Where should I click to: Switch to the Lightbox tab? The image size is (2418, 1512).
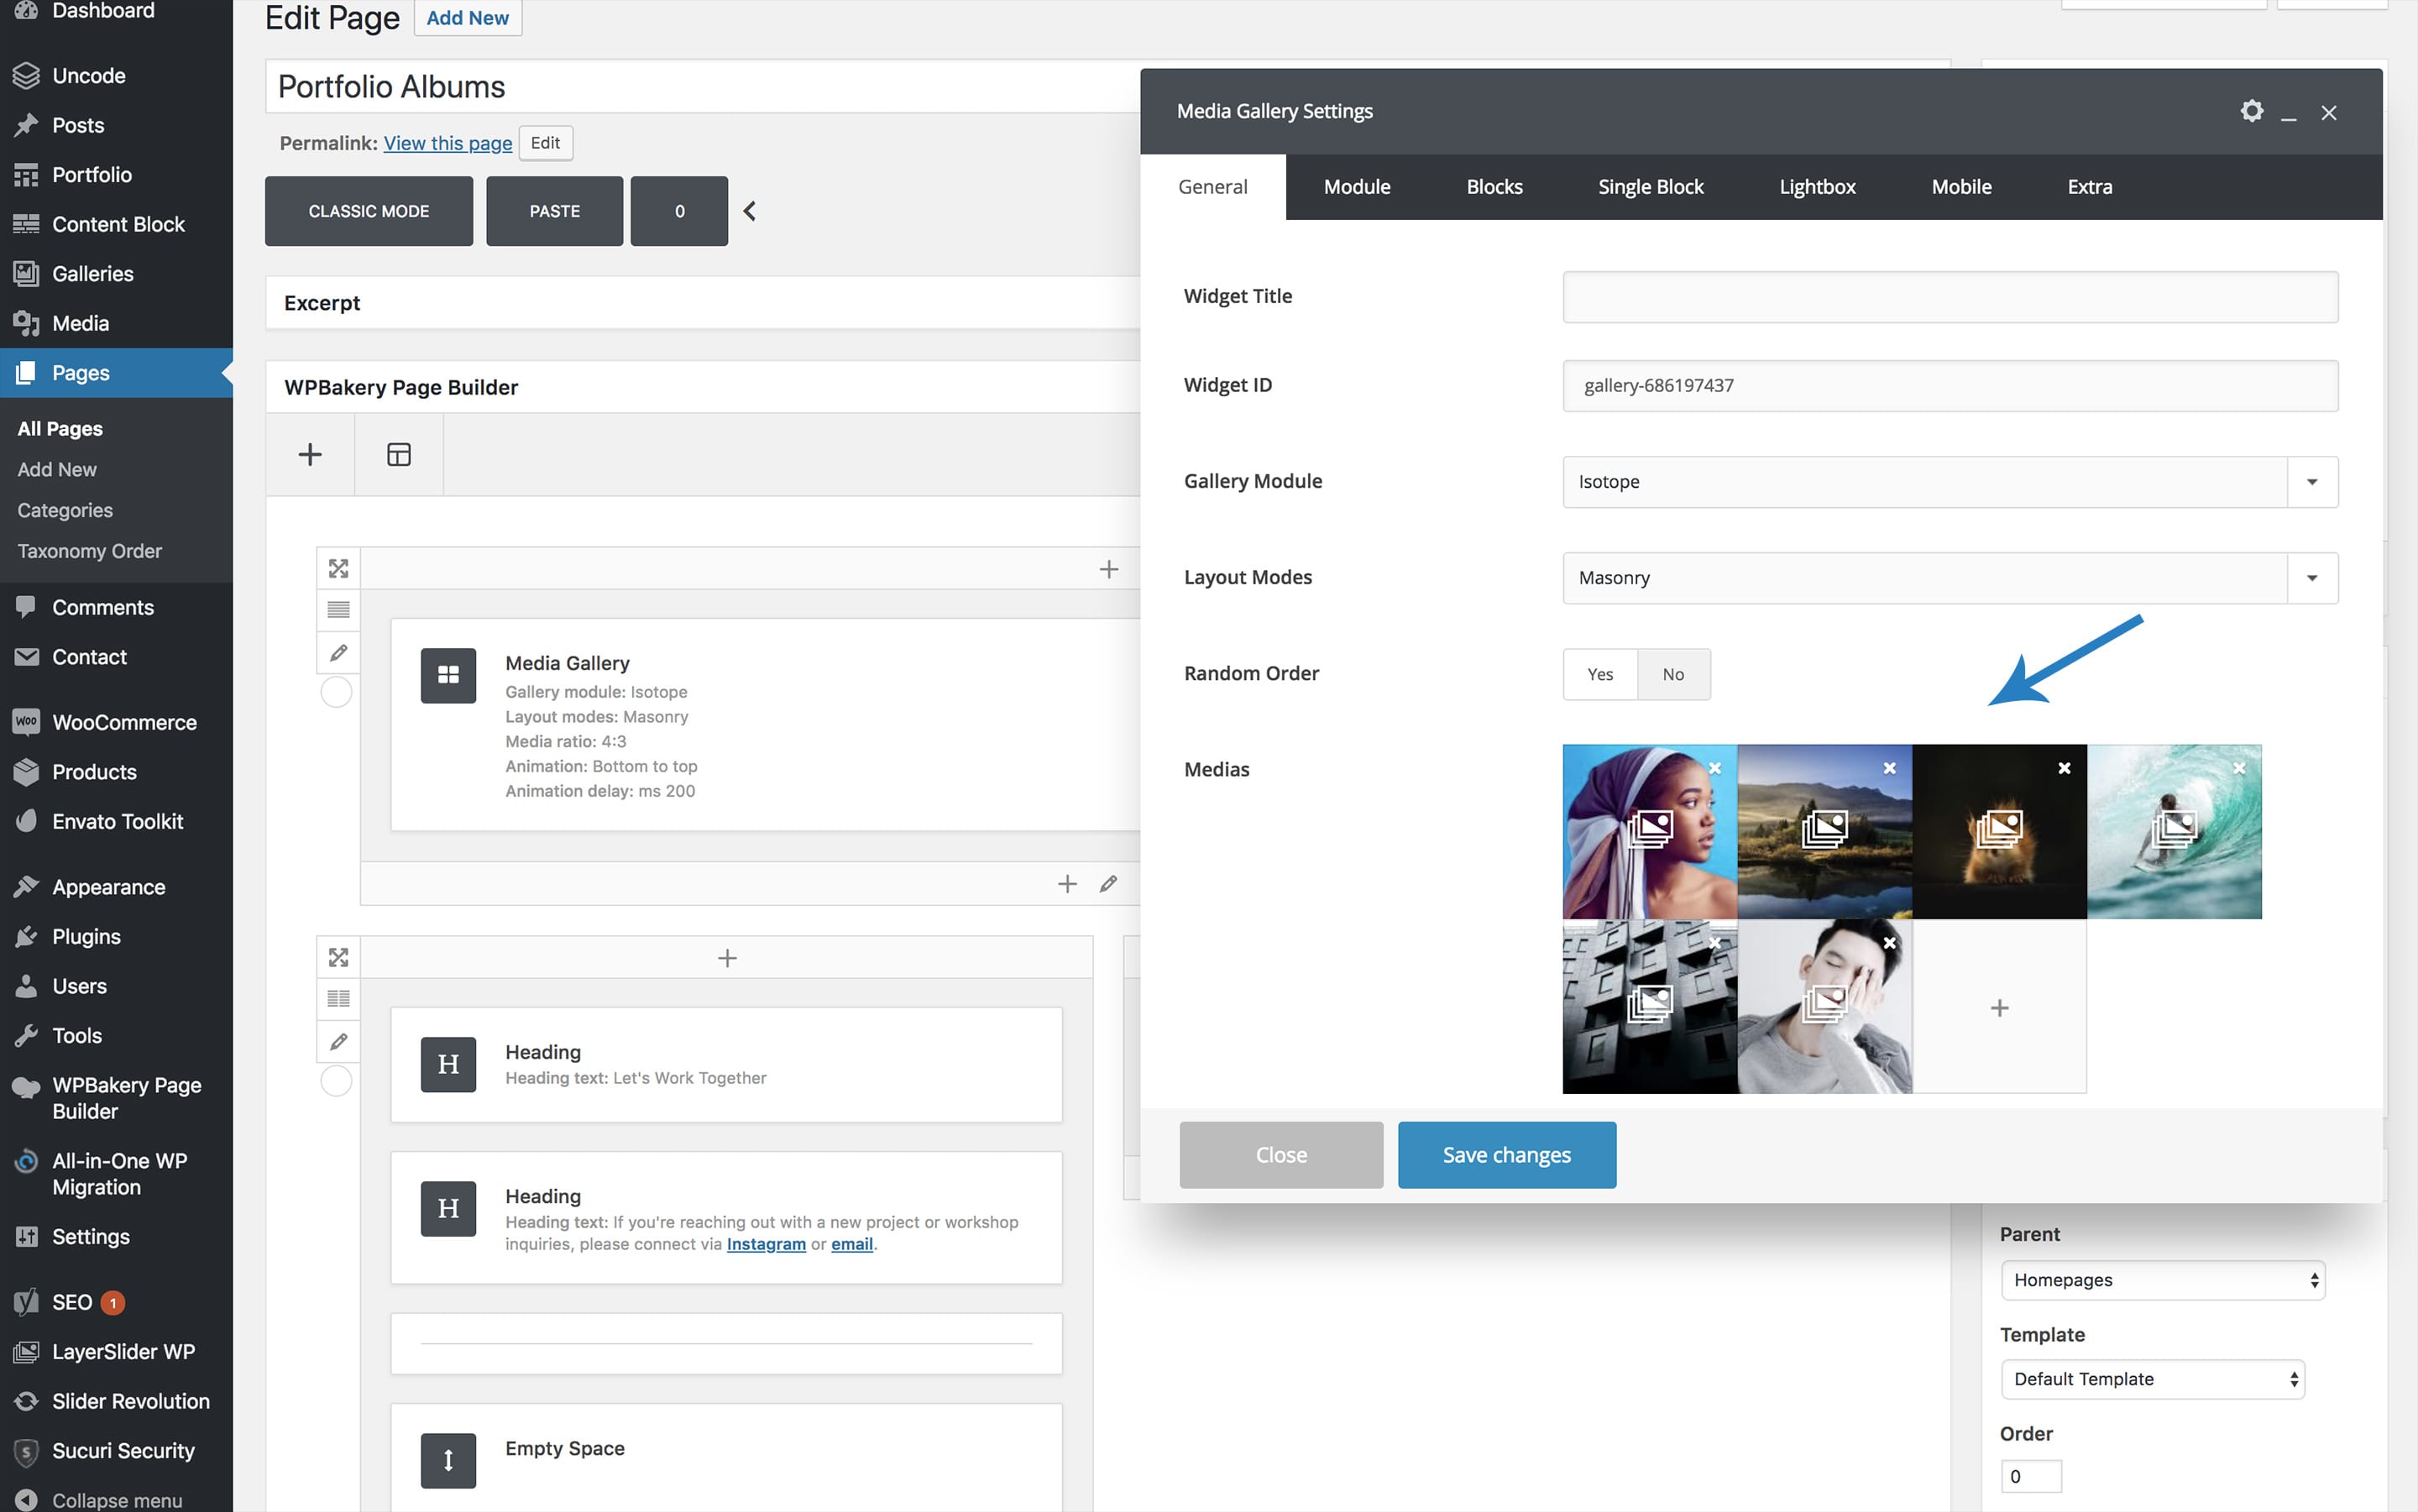point(1816,187)
